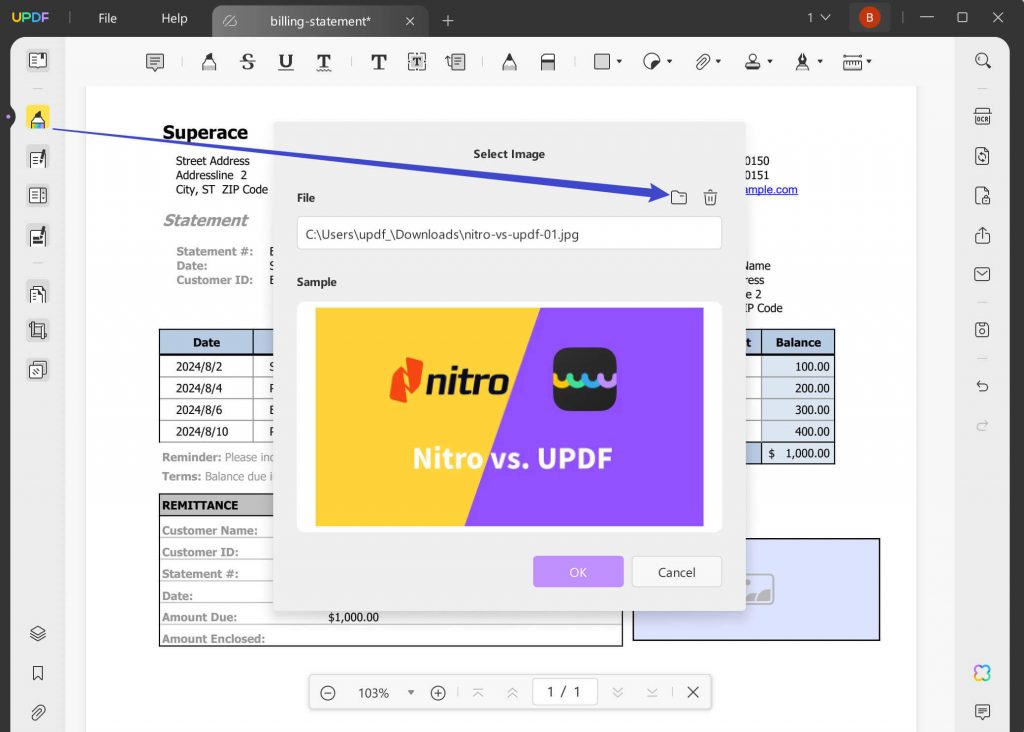Open the OCR panel on the right

coord(981,116)
